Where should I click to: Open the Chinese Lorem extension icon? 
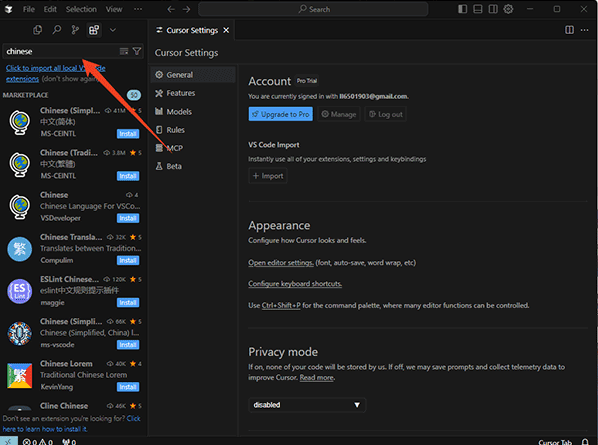click(x=19, y=376)
